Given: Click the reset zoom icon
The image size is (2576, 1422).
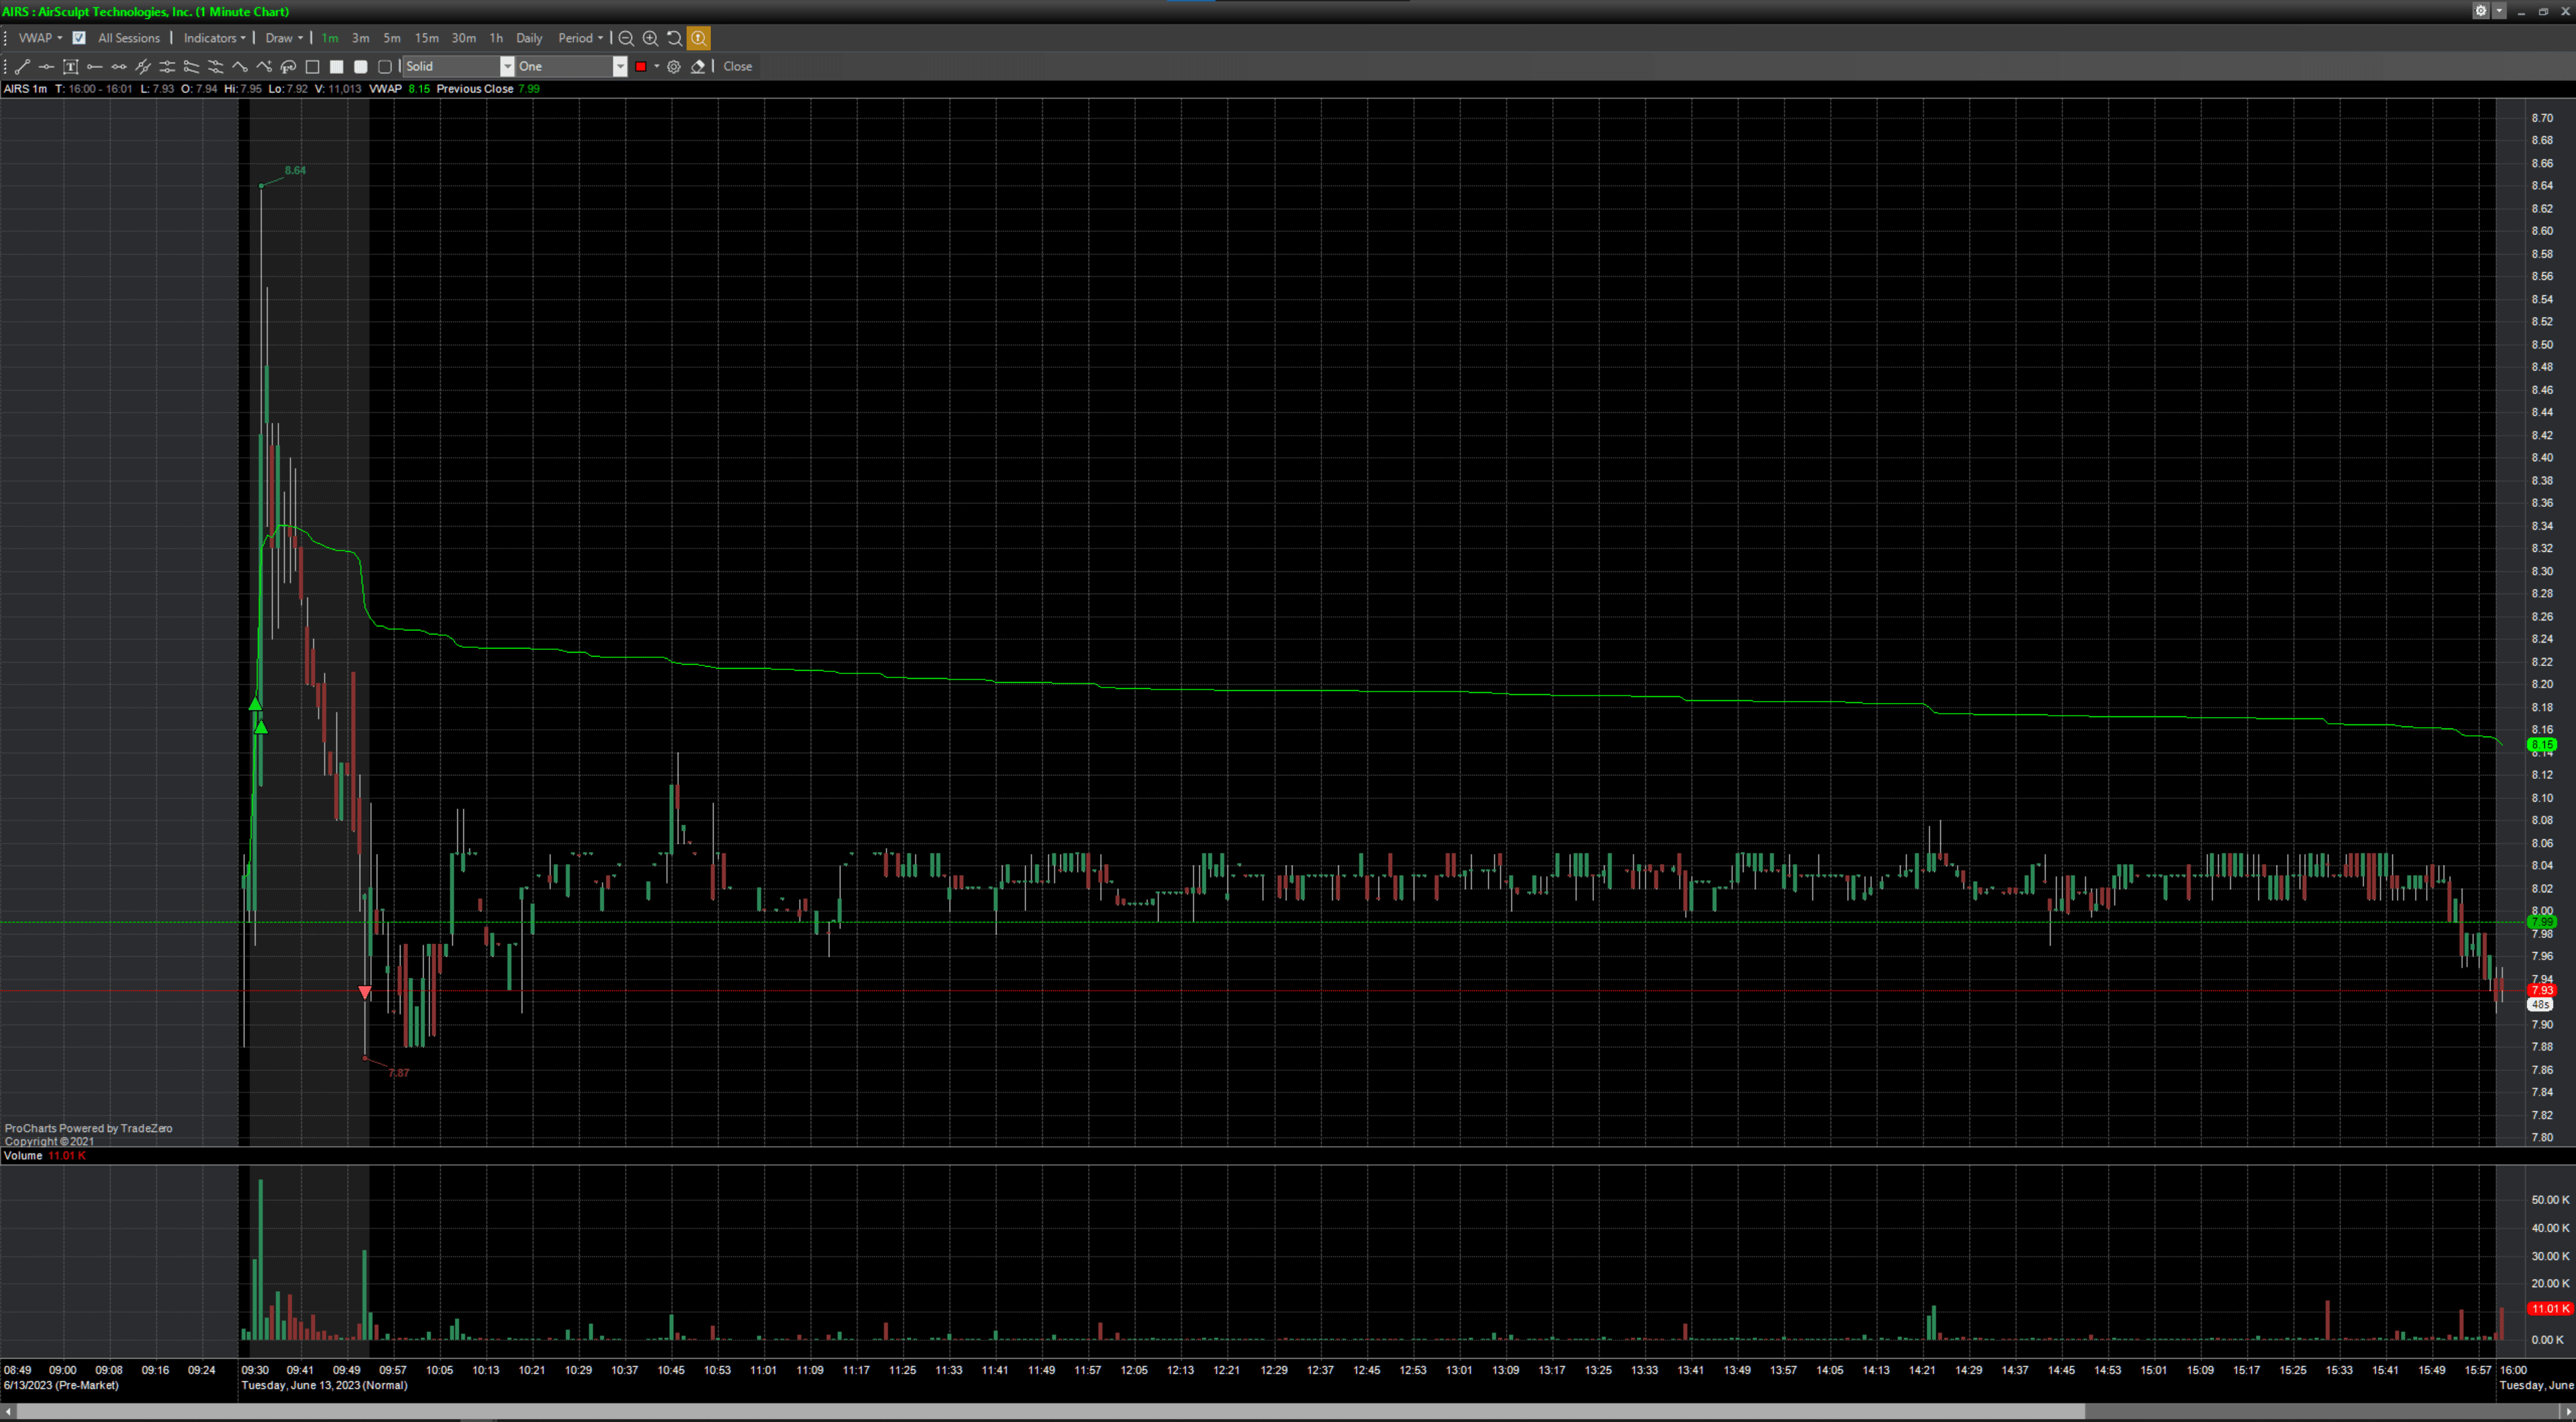Looking at the screenshot, I should (674, 38).
